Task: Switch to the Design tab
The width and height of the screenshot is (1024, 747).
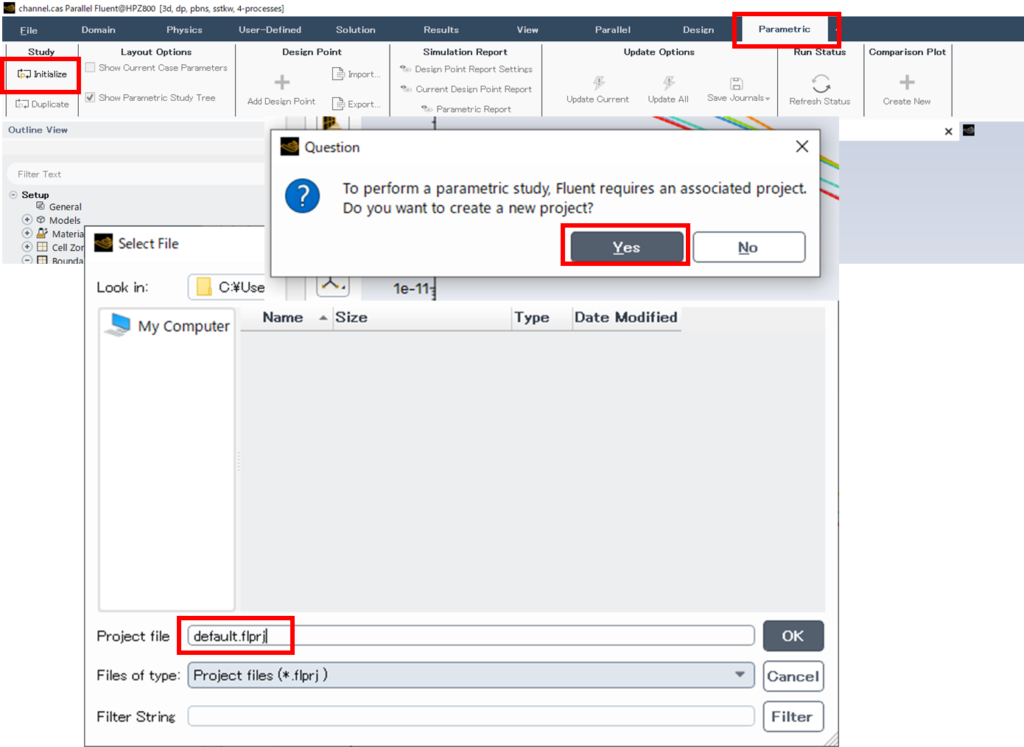Action: (698, 30)
